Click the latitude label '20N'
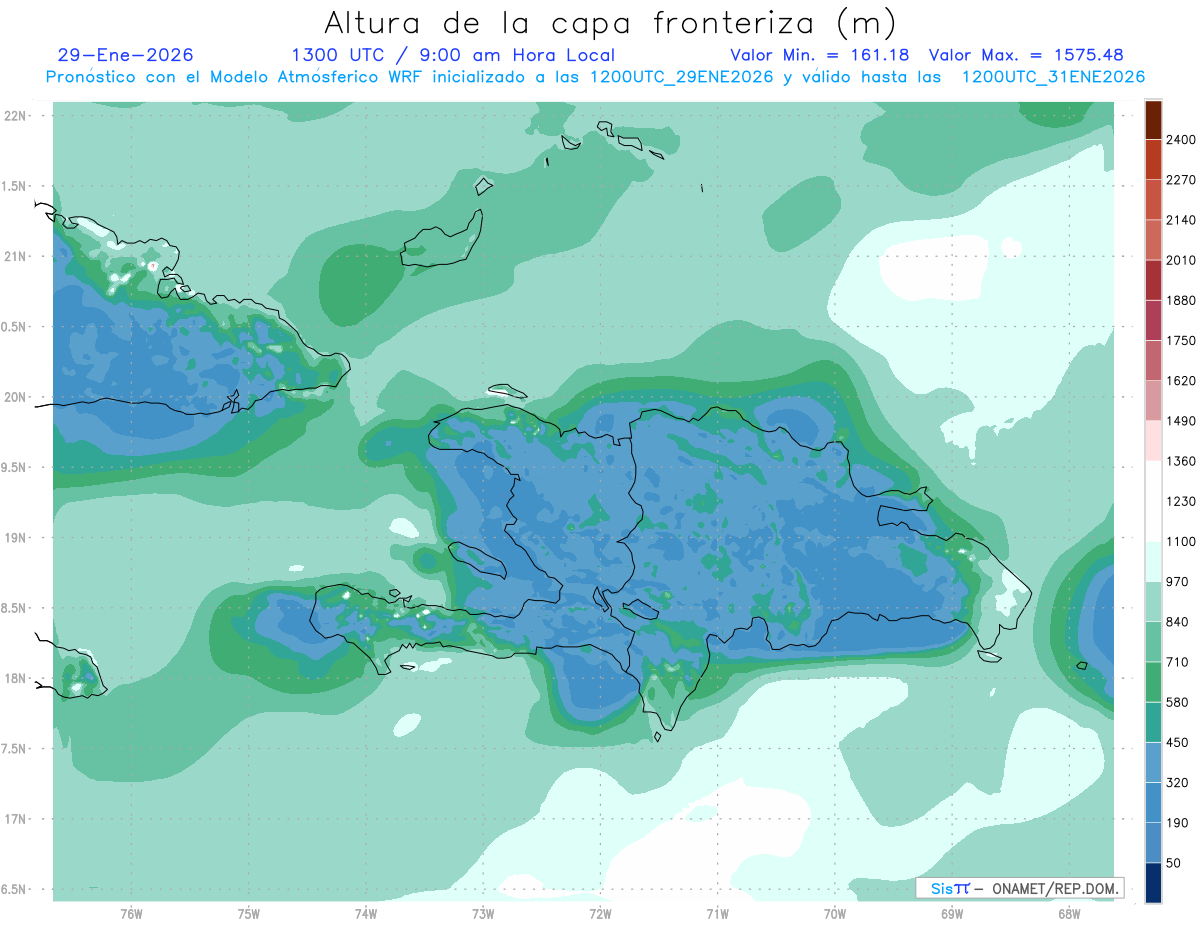This screenshot has height=927, width=1200. [x=15, y=397]
